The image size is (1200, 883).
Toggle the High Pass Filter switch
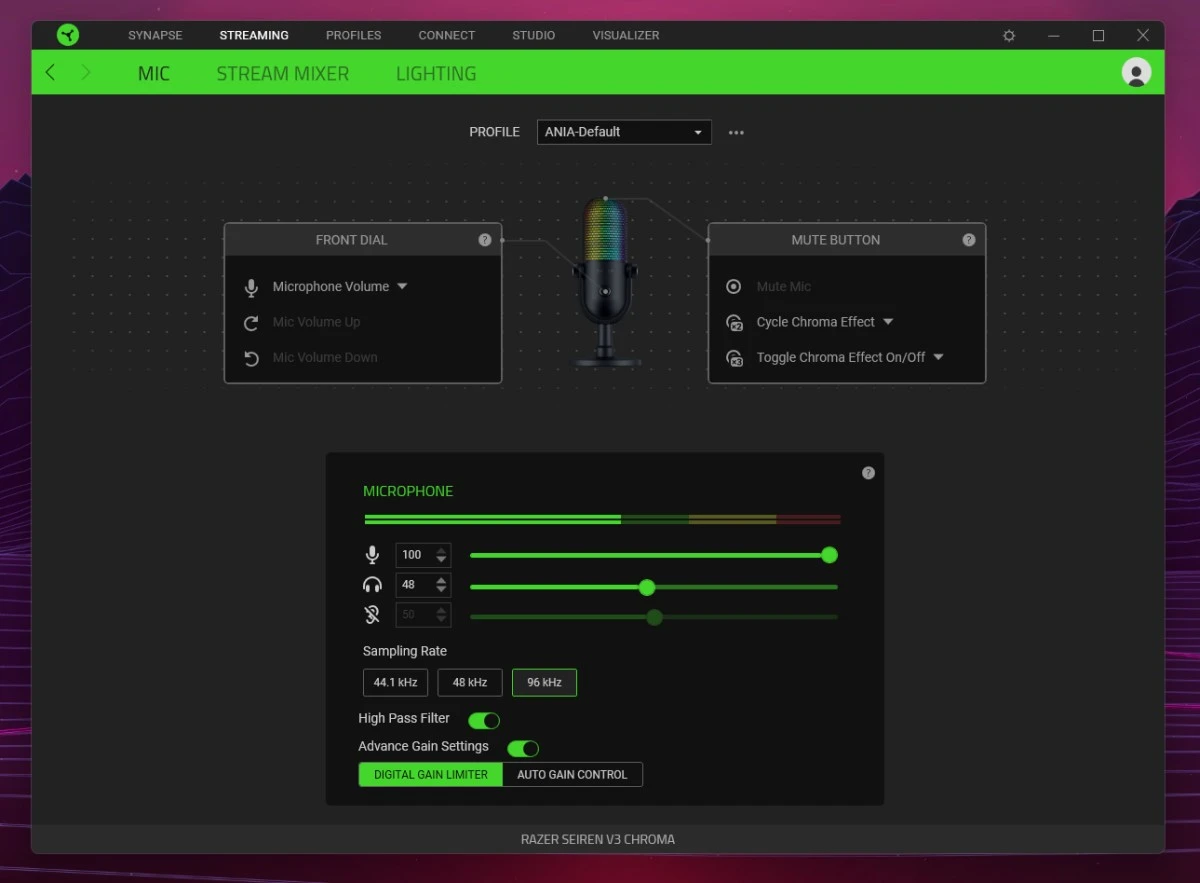tap(484, 720)
